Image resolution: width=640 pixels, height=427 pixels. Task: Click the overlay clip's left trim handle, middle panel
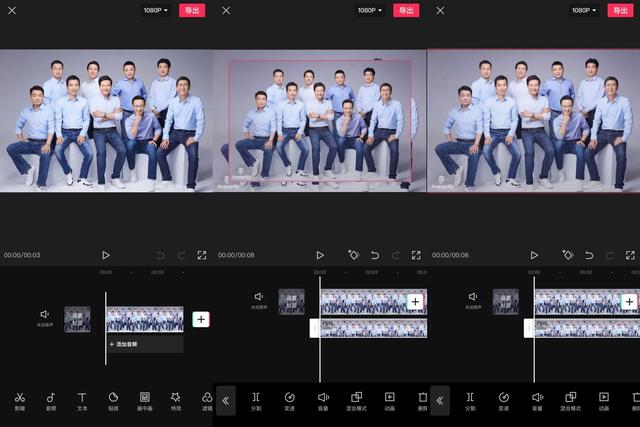[315, 328]
